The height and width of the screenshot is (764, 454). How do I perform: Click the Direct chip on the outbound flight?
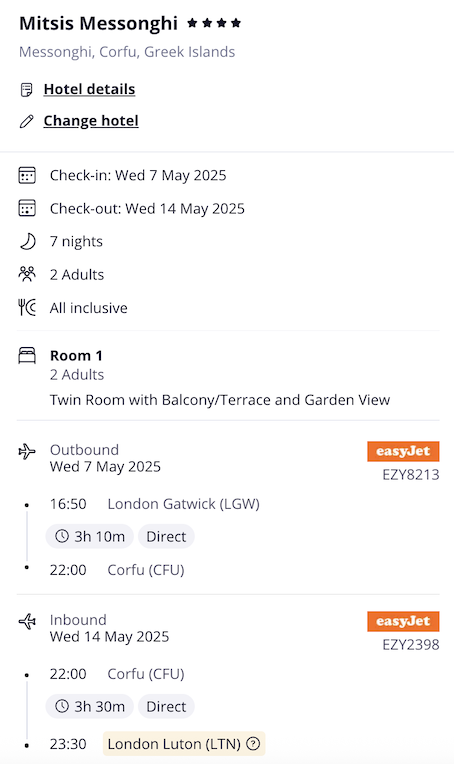click(166, 536)
